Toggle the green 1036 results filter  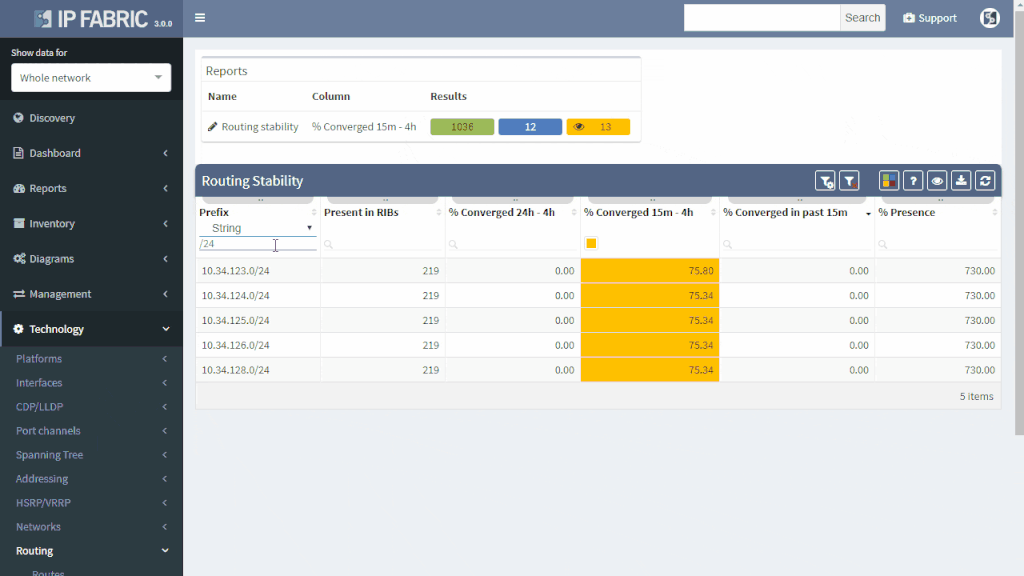pyautogui.click(x=462, y=127)
